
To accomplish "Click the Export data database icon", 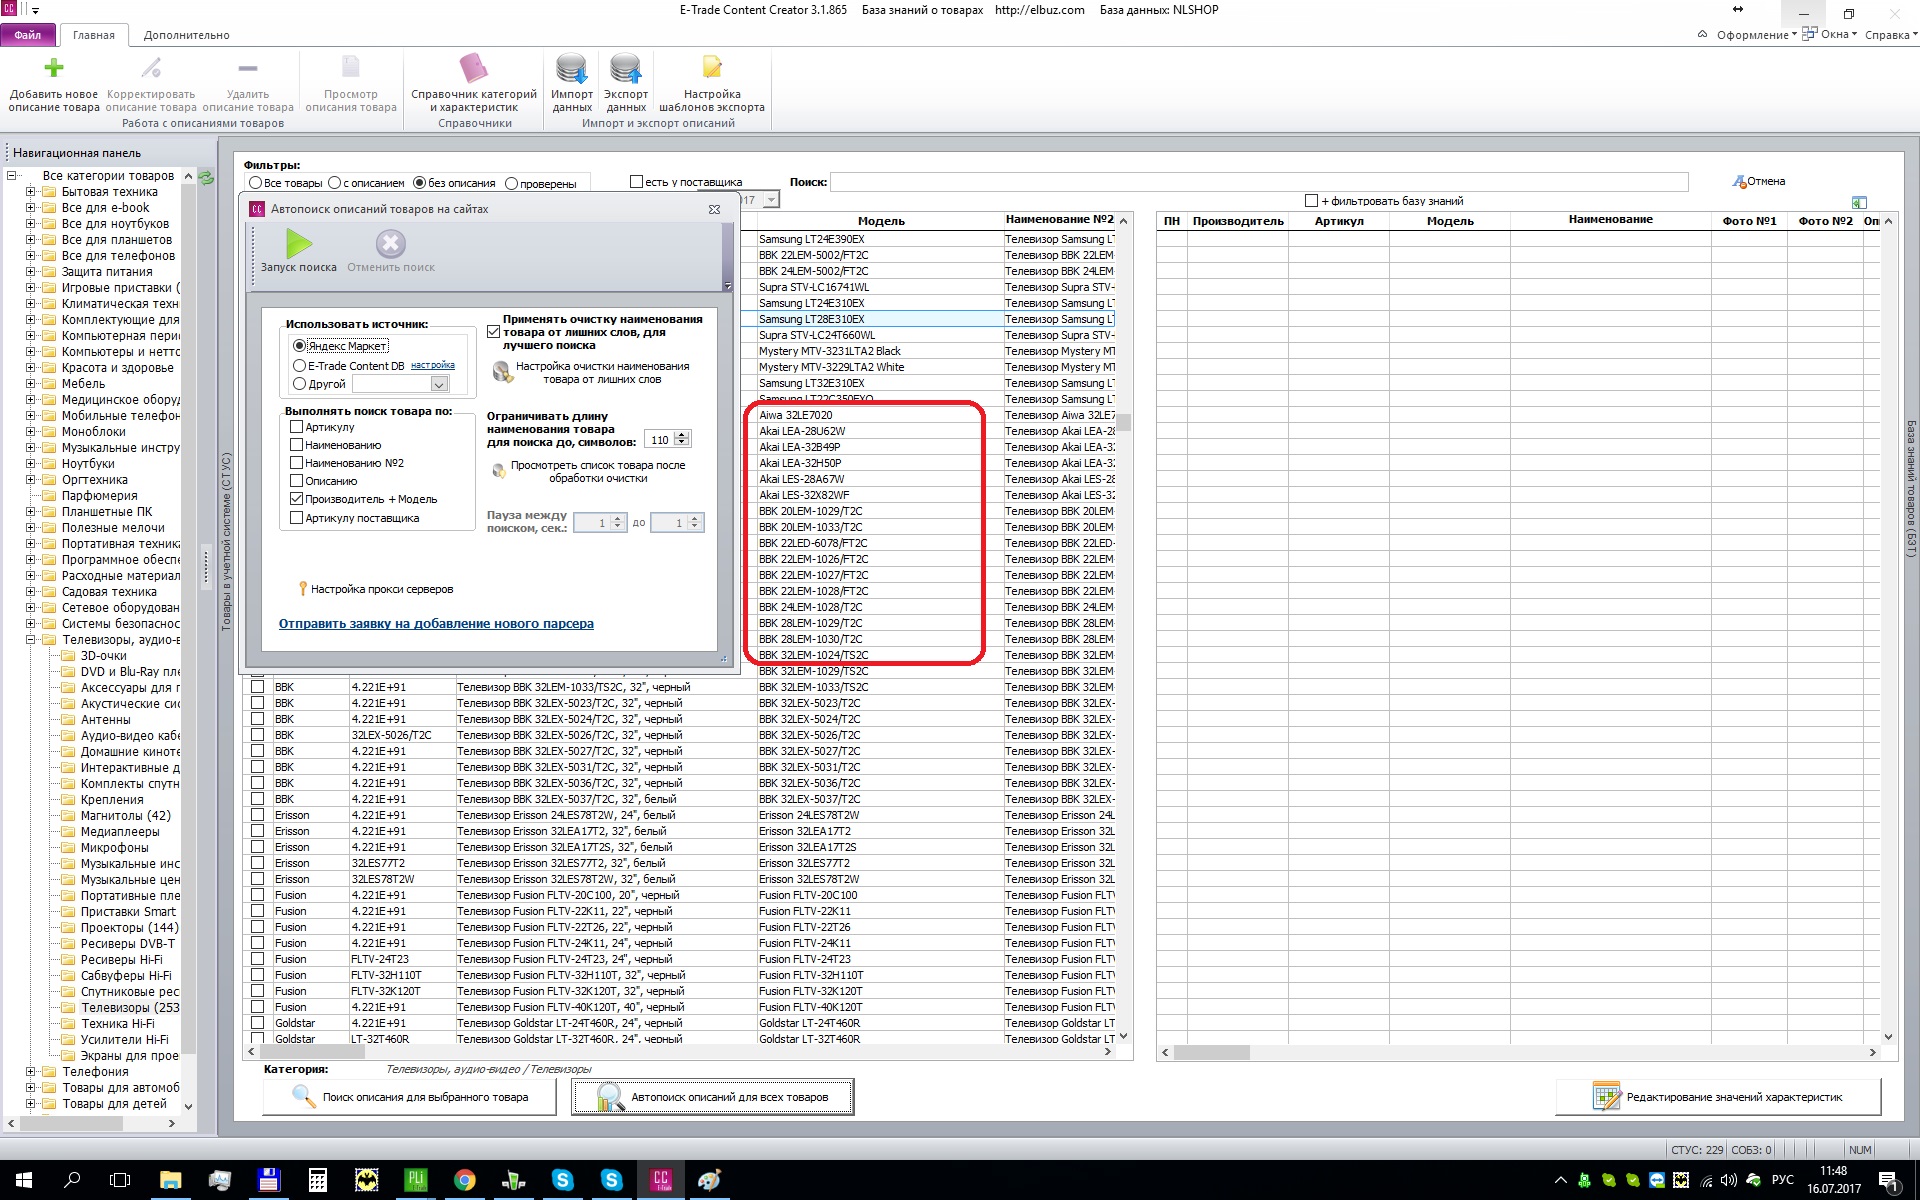I will (x=626, y=68).
